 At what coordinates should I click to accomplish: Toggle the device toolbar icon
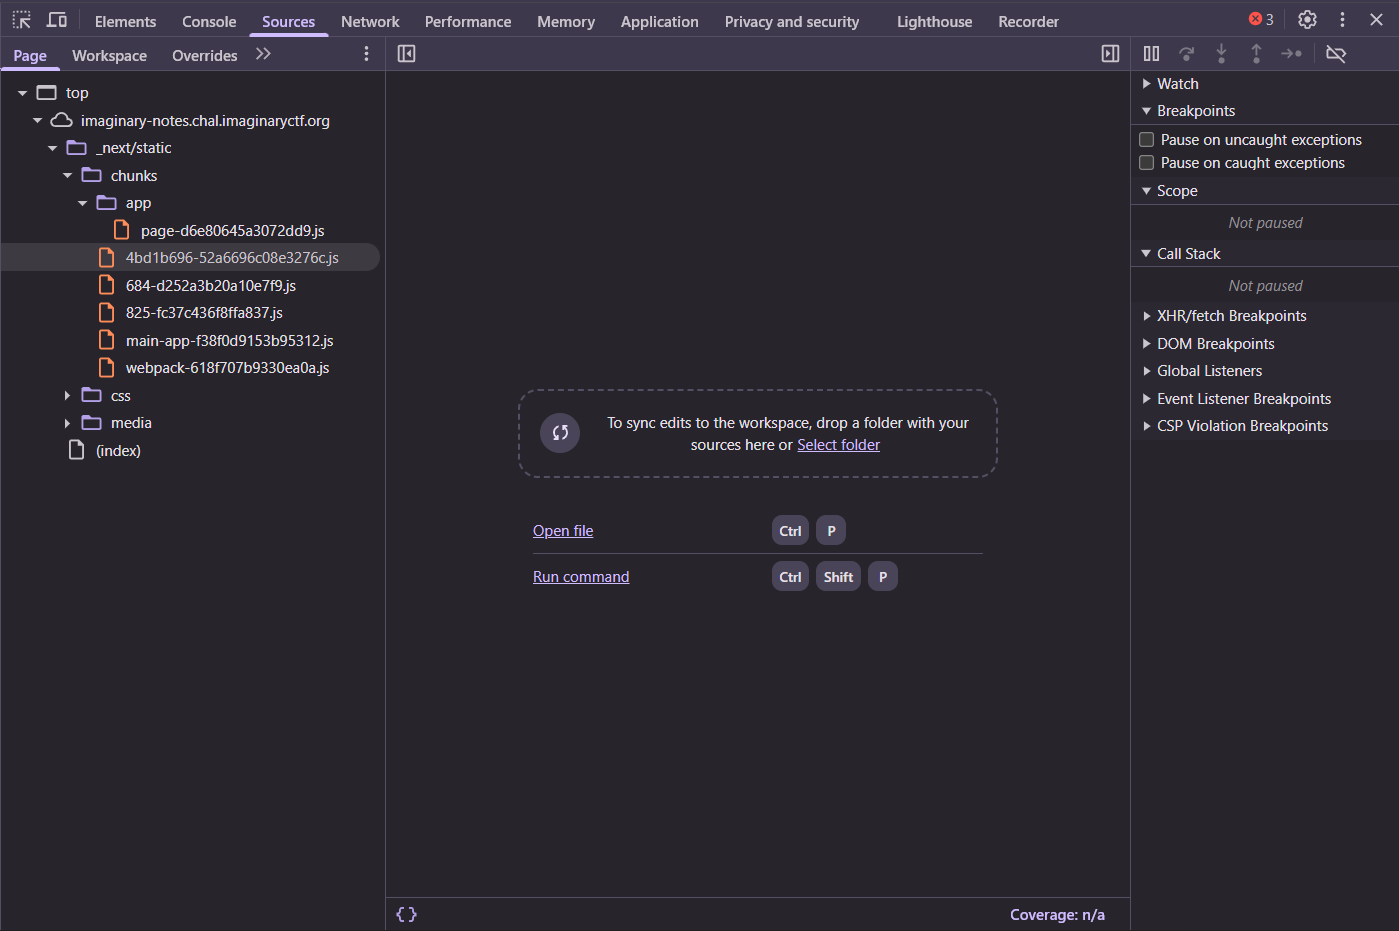57,20
